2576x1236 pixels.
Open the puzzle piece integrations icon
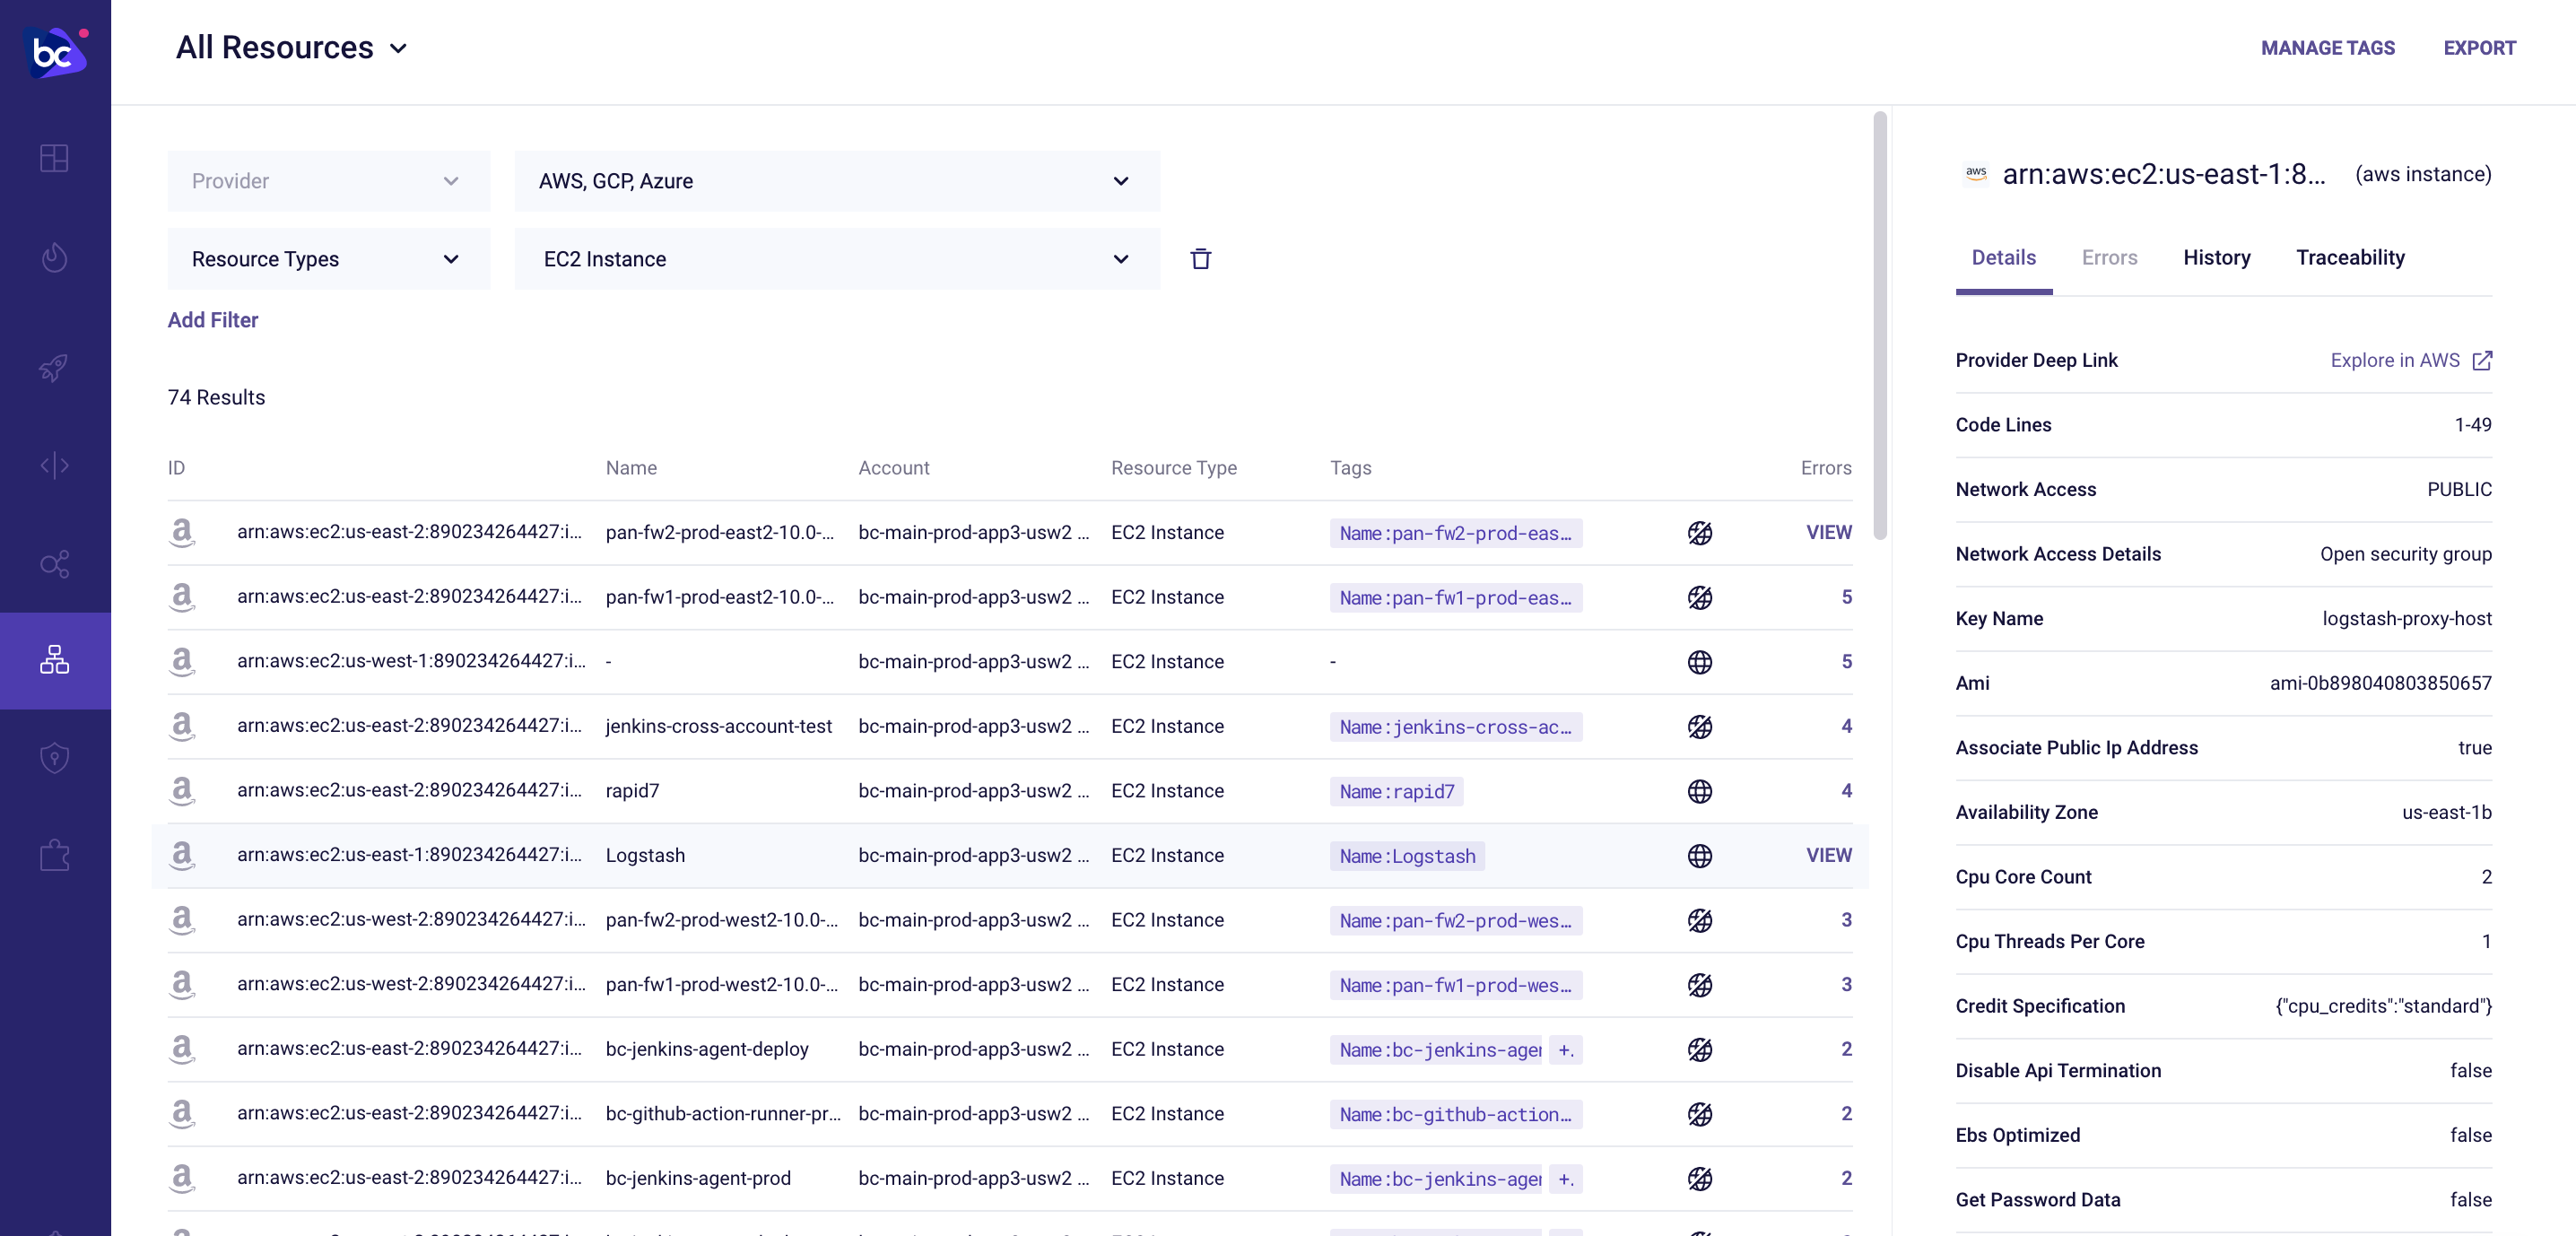coord(55,856)
